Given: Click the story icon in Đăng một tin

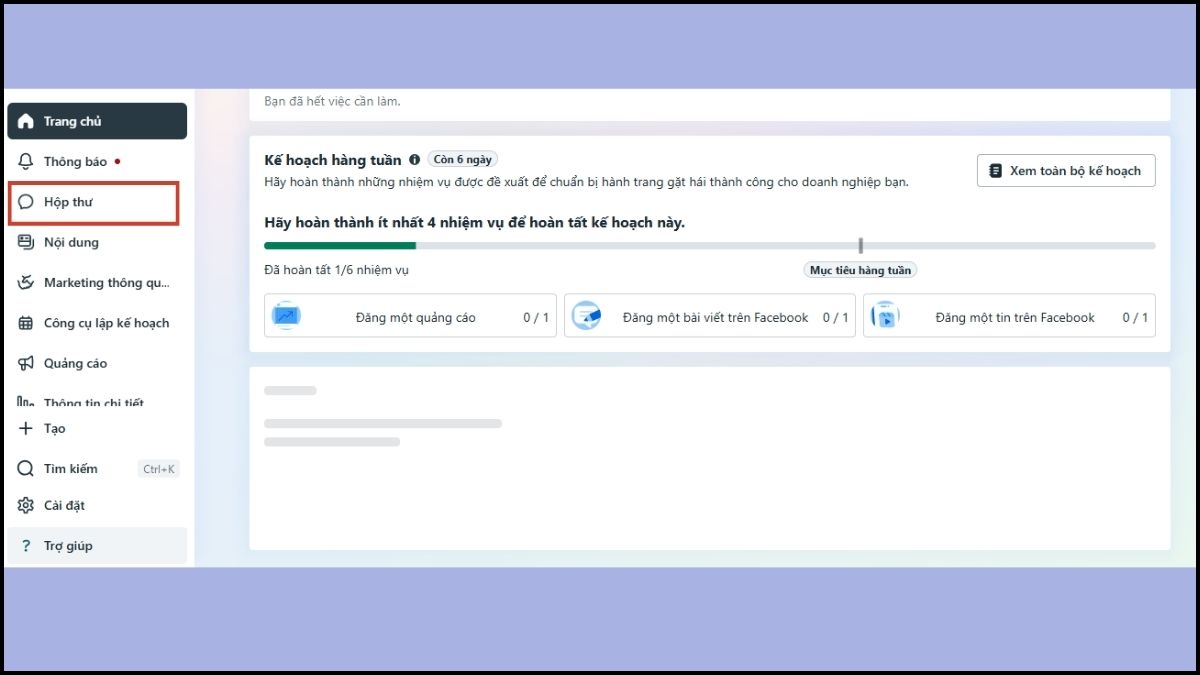Looking at the screenshot, I should click(x=885, y=316).
